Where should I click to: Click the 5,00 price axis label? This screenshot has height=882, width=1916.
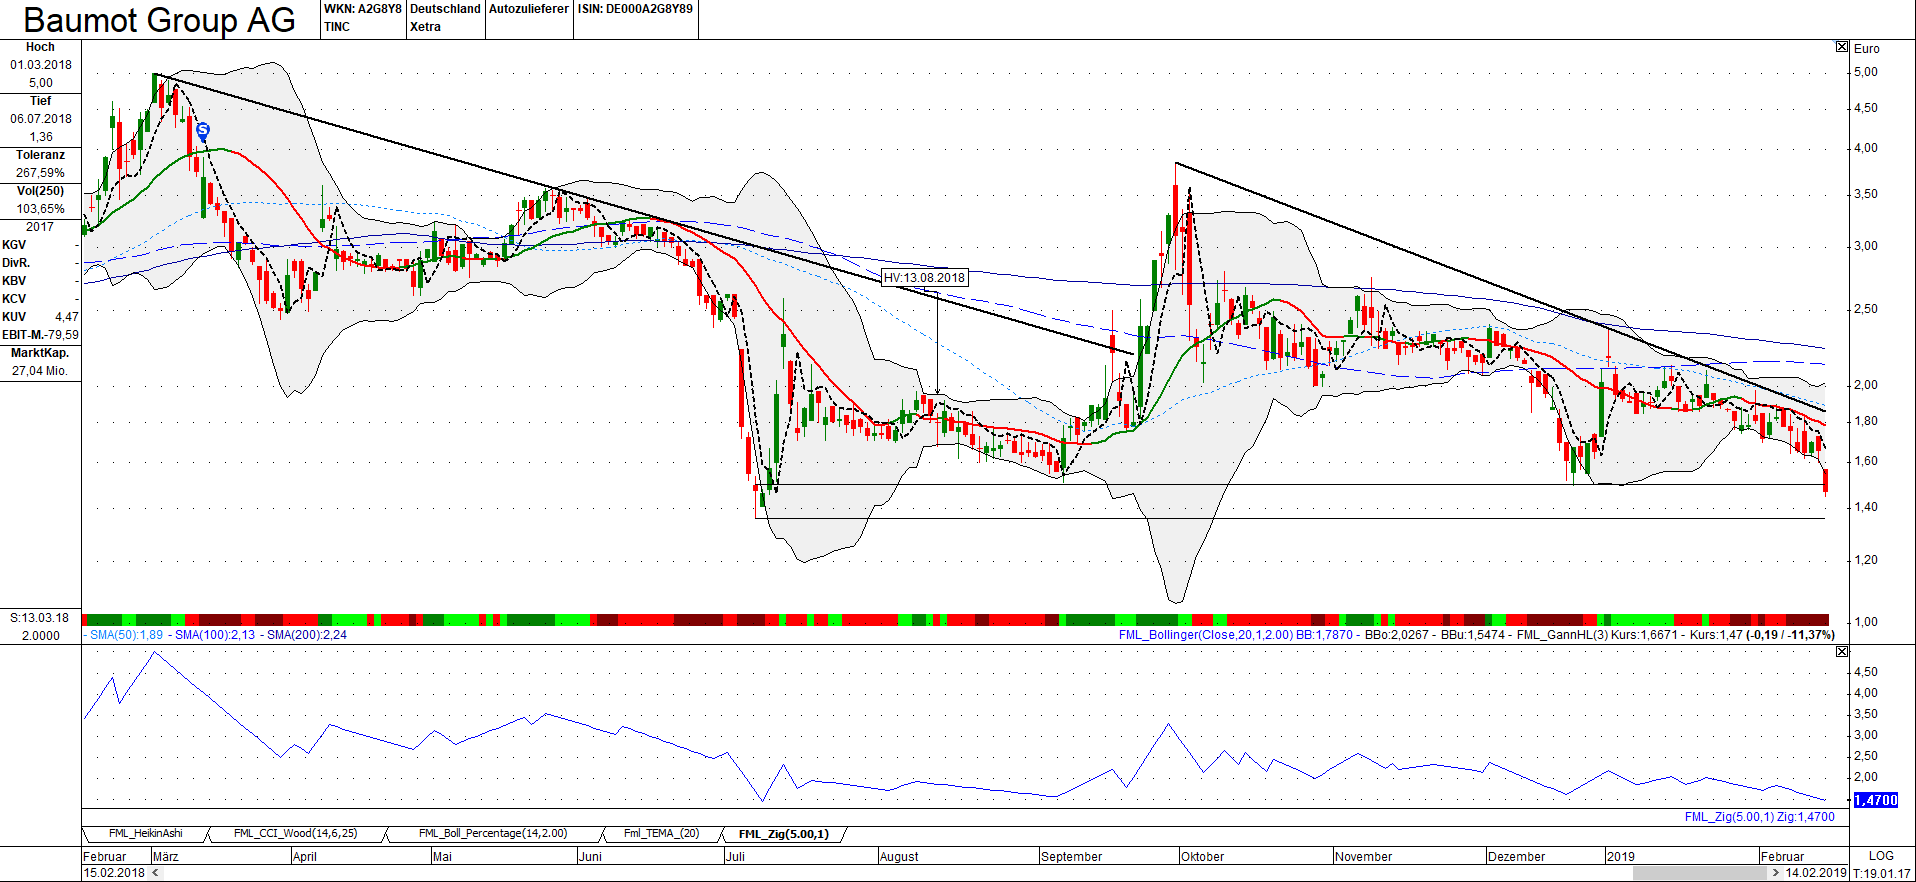pos(1865,72)
